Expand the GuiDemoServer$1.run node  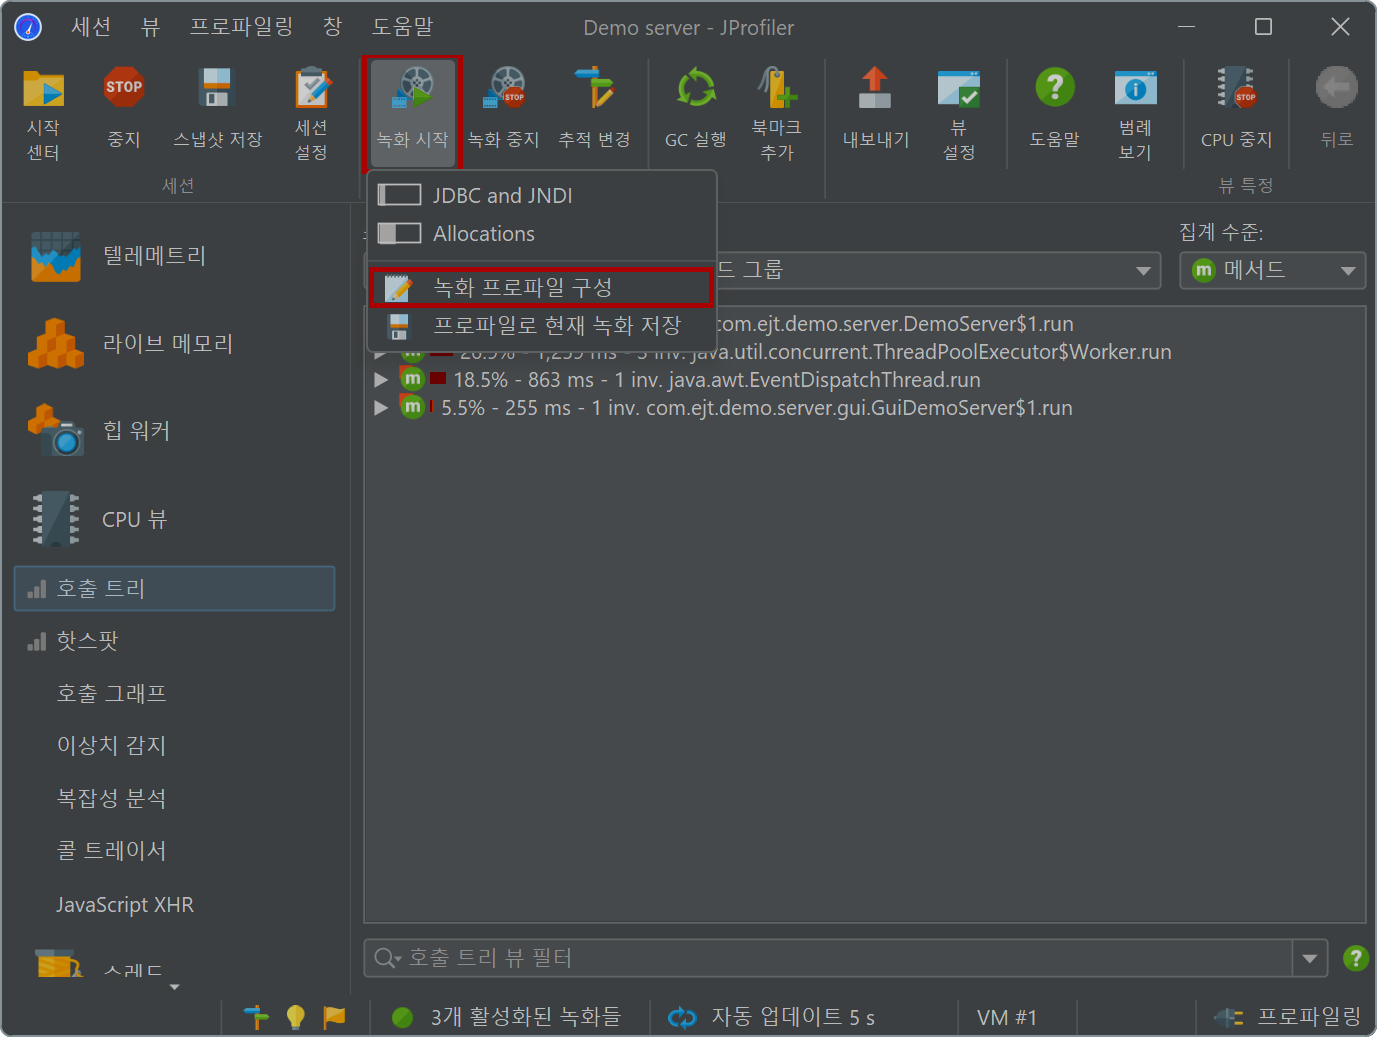pyautogui.click(x=381, y=408)
